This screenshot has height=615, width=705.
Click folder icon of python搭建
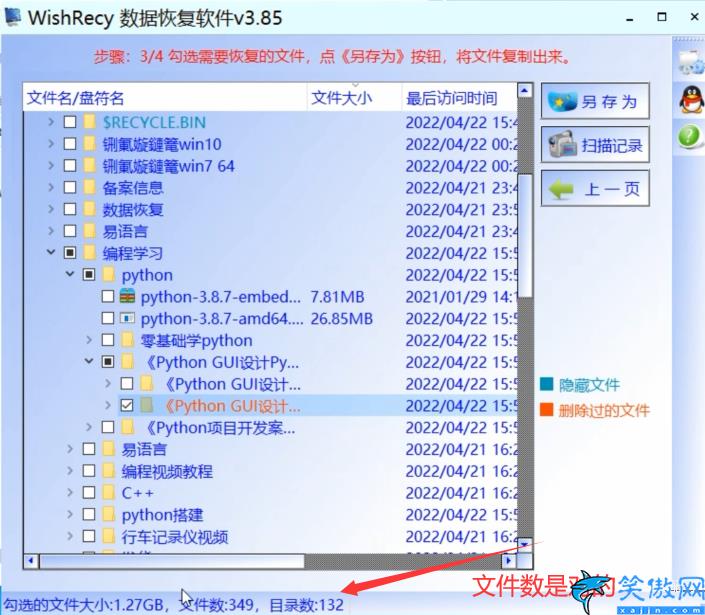[108, 514]
